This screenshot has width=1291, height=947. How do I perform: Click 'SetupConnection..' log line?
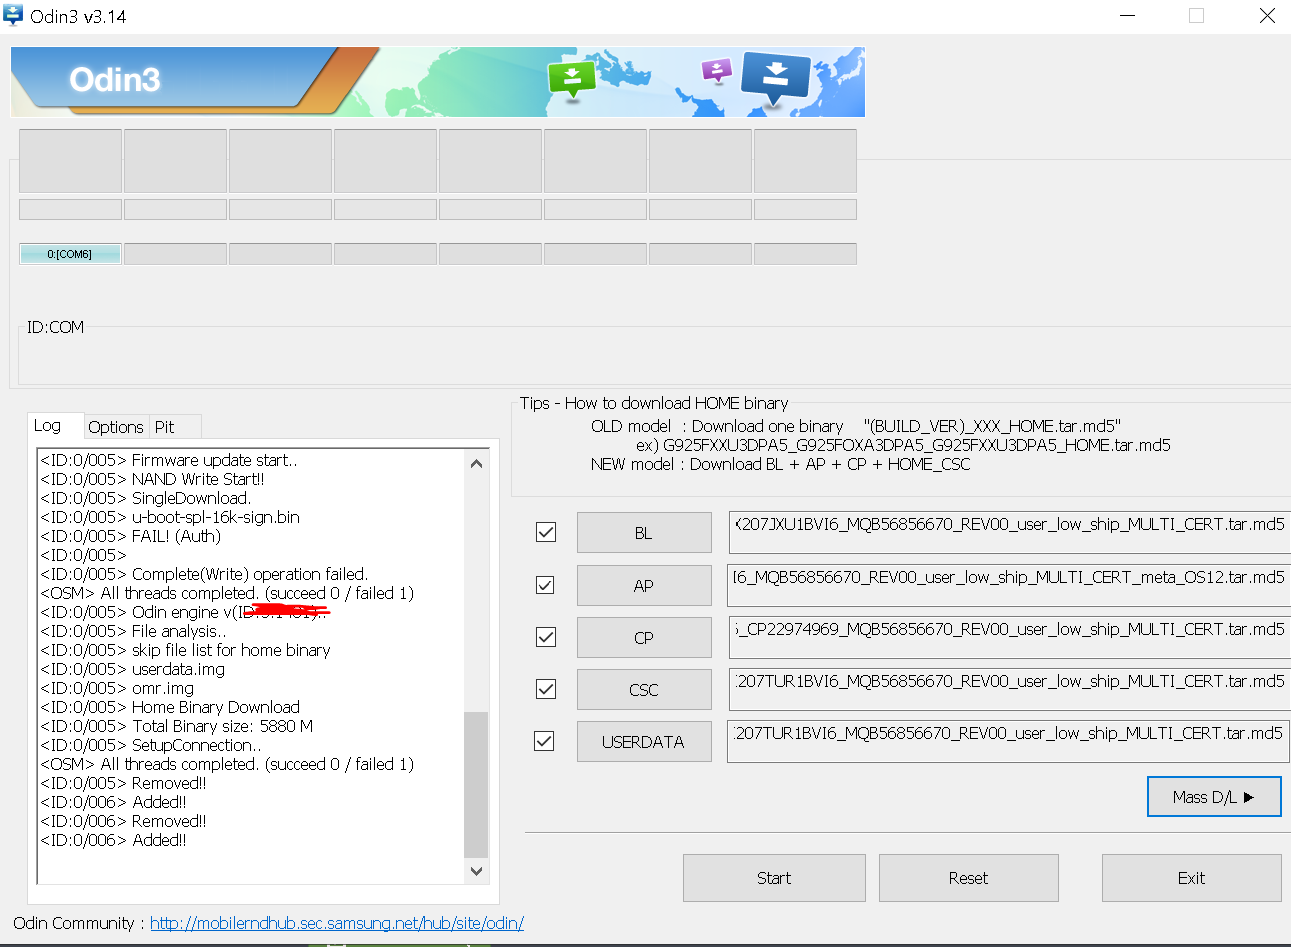(151, 745)
